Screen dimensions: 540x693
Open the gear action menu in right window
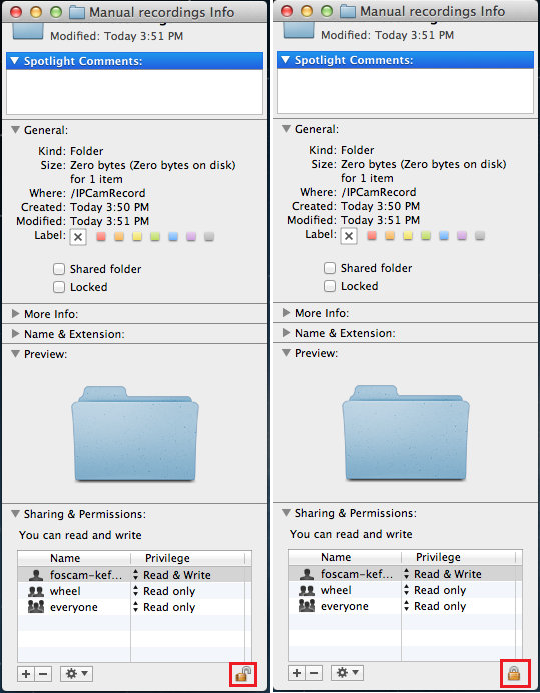tap(347, 673)
